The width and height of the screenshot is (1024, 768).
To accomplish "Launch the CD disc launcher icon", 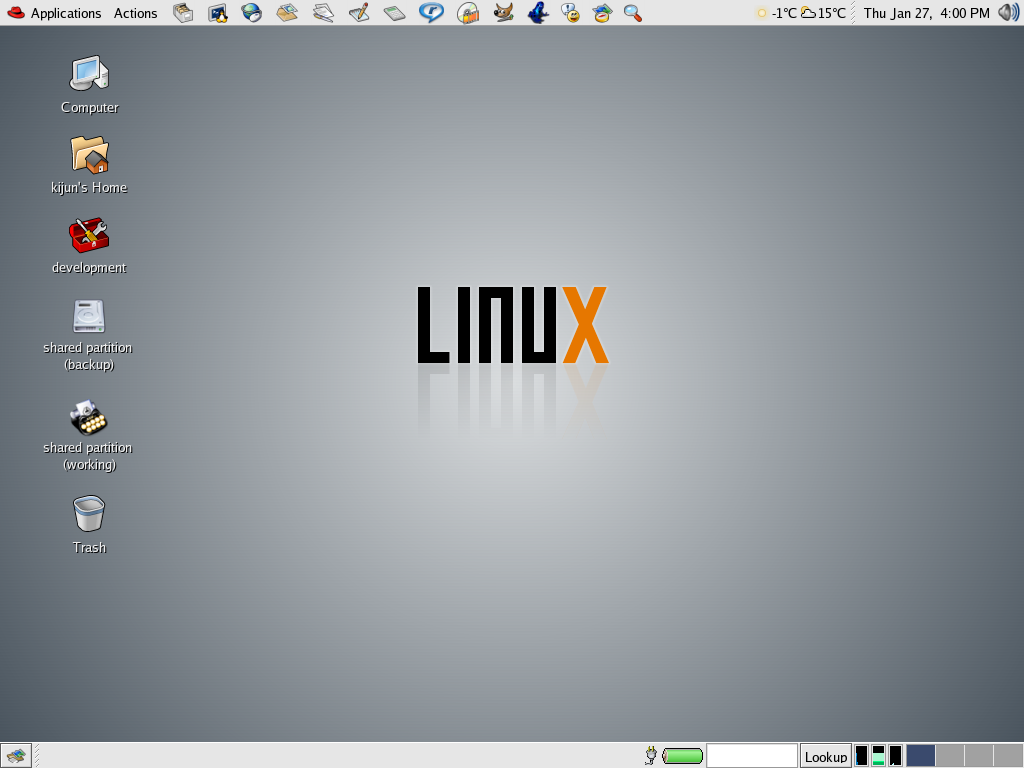I will pos(468,12).
